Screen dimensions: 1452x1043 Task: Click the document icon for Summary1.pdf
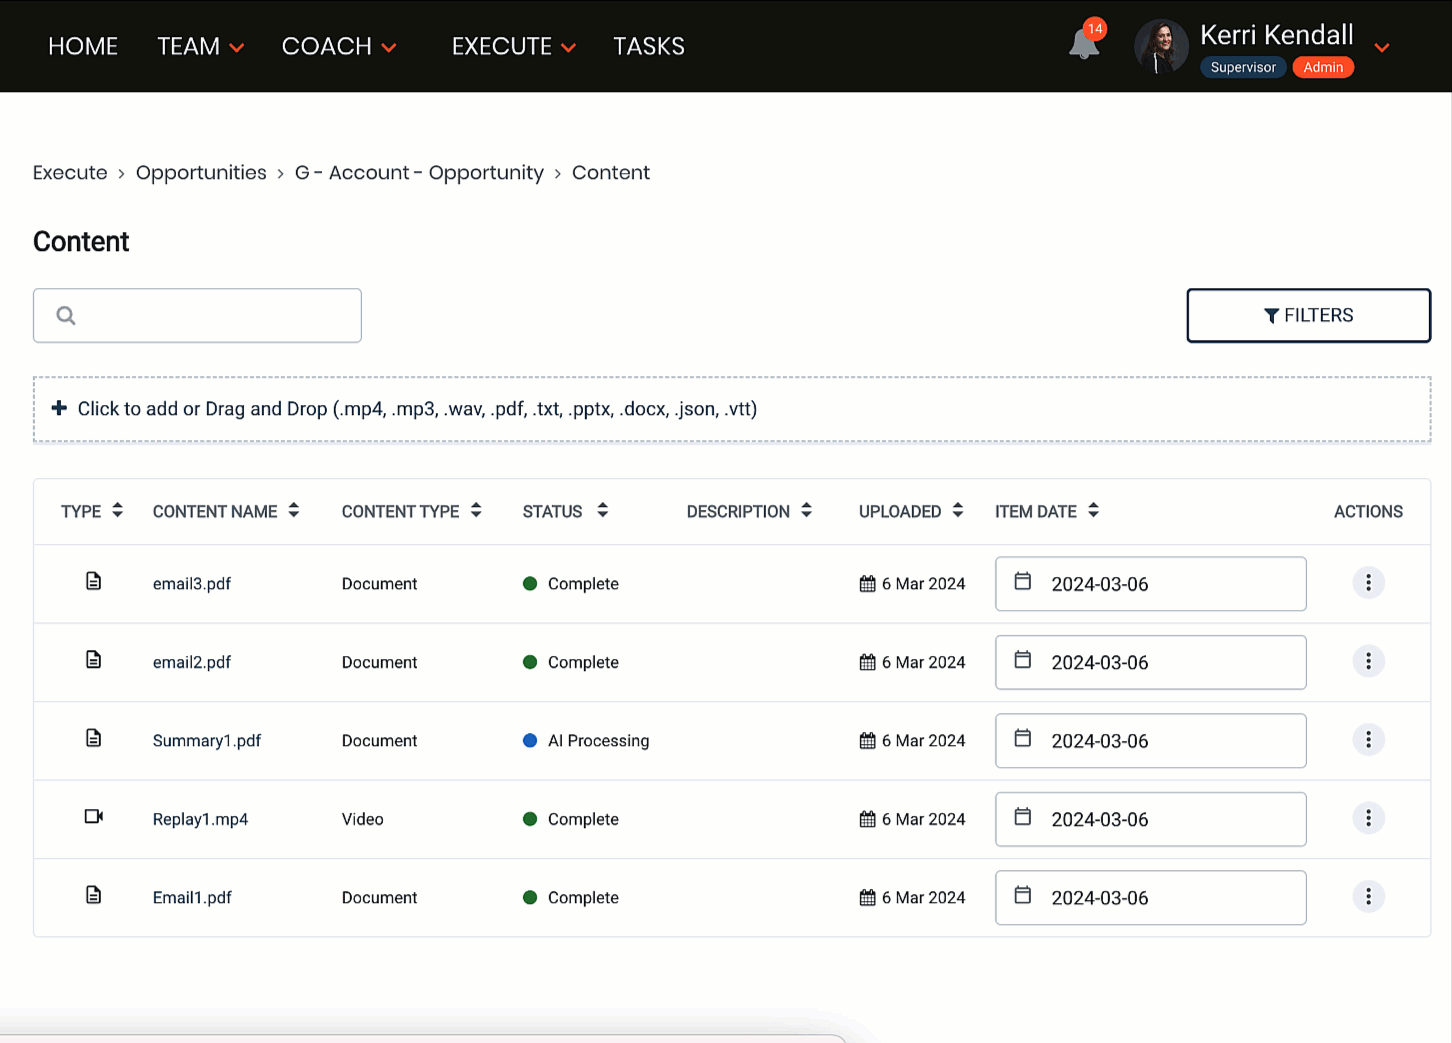point(94,739)
